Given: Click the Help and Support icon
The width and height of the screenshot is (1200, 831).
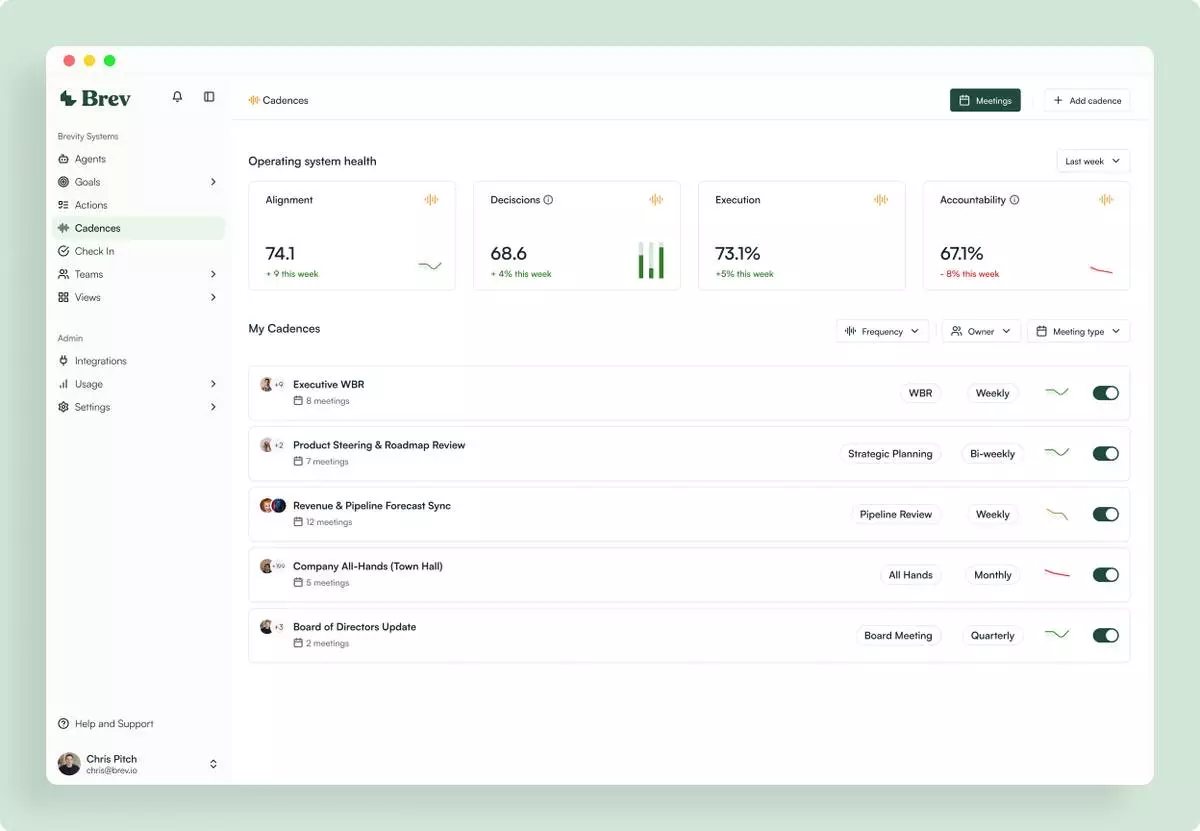Looking at the screenshot, I should tap(64, 724).
